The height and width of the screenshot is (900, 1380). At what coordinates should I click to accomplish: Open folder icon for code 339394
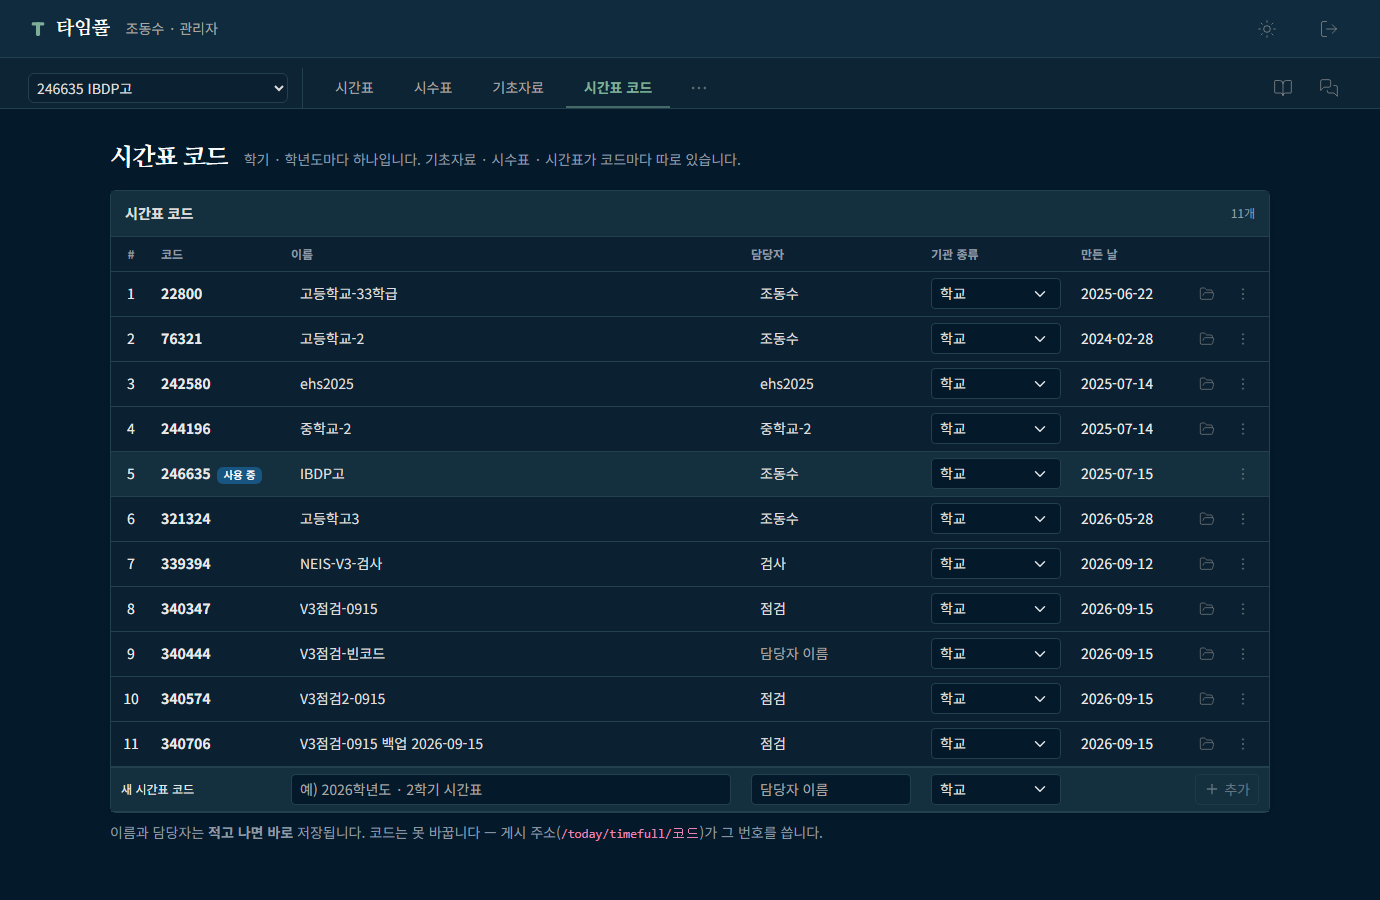coord(1207,564)
